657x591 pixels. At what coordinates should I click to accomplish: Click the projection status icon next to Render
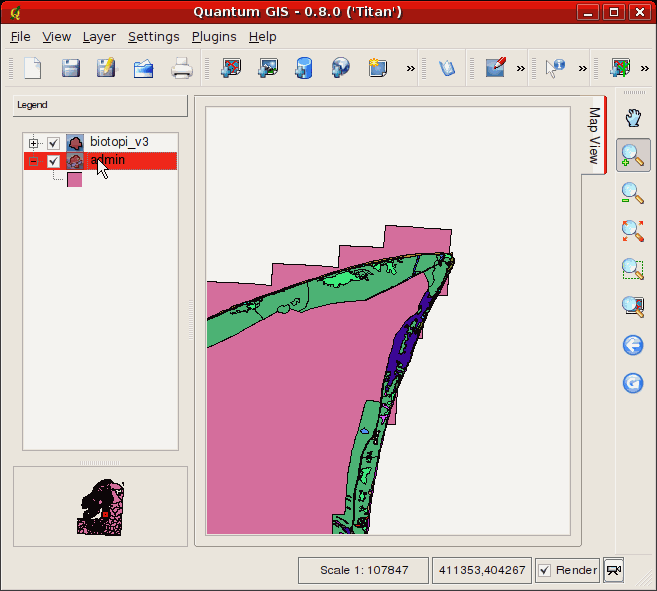pos(614,570)
